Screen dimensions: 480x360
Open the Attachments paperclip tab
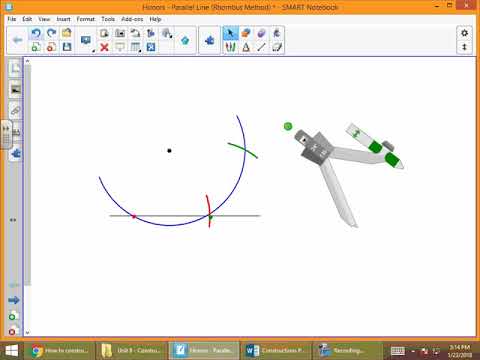point(15,110)
